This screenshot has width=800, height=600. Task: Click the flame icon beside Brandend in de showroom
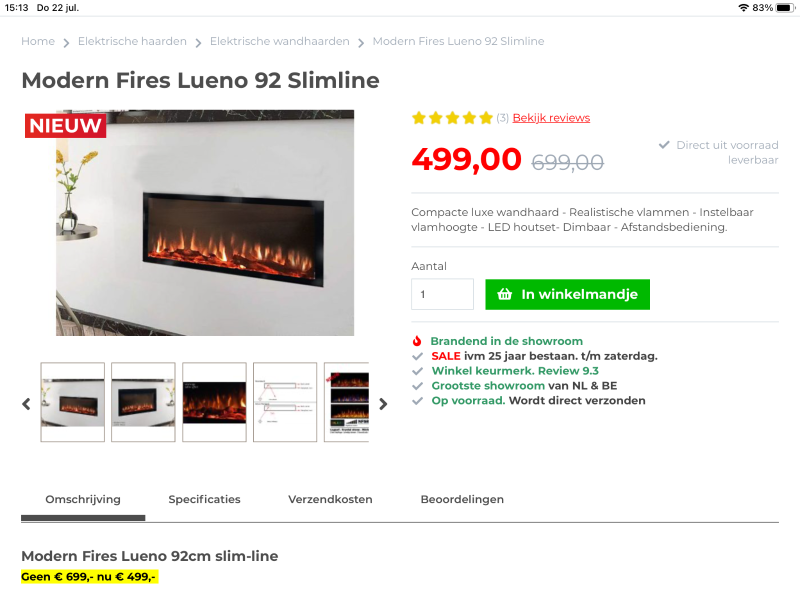[417, 341]
